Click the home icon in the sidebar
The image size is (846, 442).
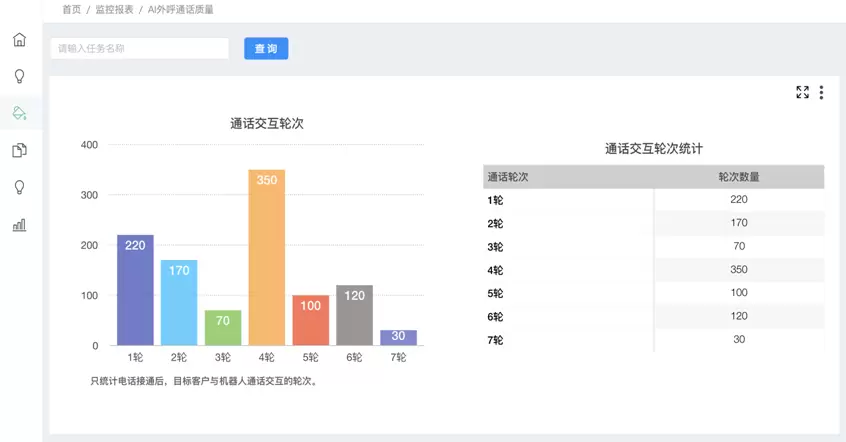[x=19, y=40]
